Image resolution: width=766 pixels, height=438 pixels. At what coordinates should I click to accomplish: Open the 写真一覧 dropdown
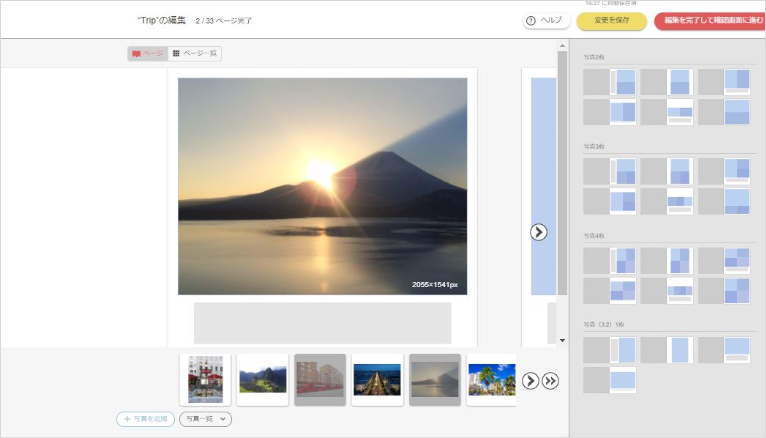tap(205, 419)
